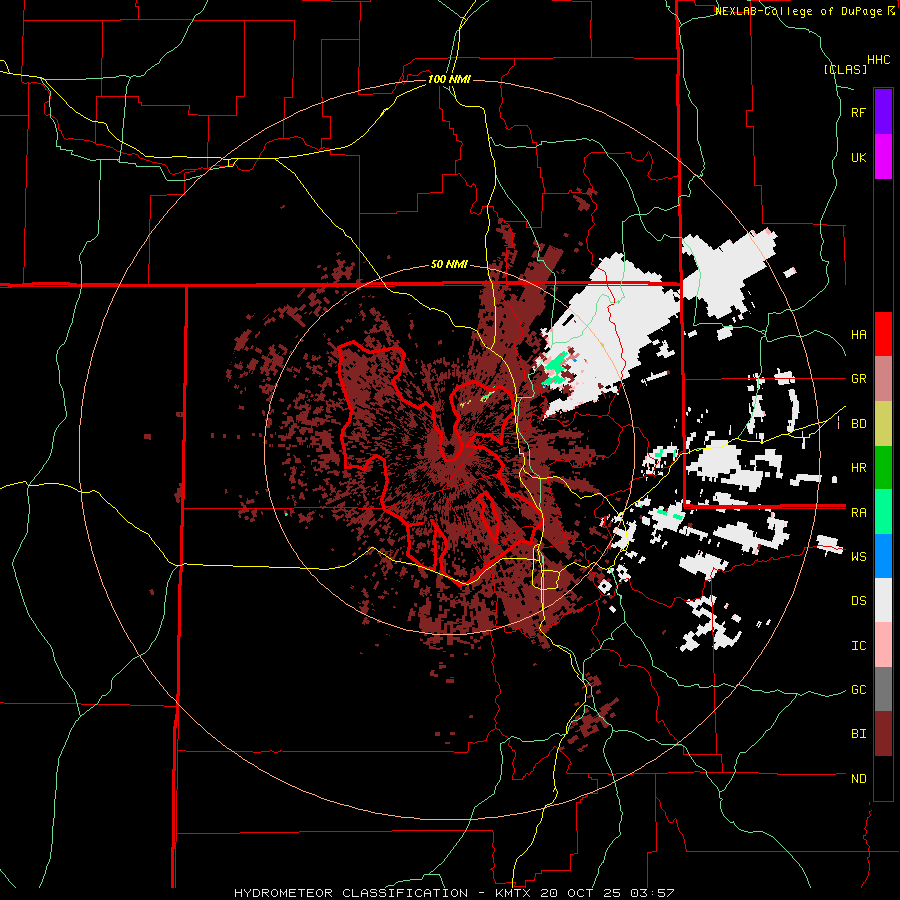The height and width of the screenshot is (900, 900).
Task: Click the RF legend label
Action: click(858, 112)
